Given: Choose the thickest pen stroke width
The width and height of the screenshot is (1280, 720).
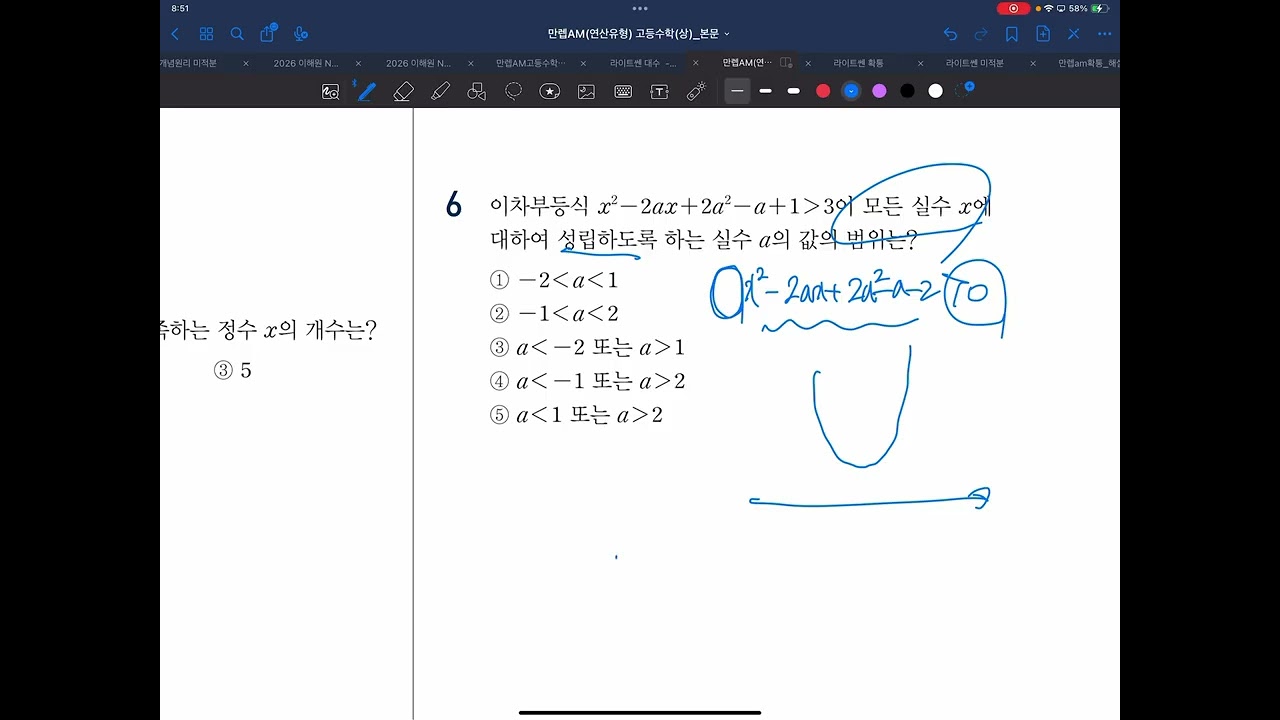Looking at the screenshot, I should pyautogui.click(x=793, y=91).
